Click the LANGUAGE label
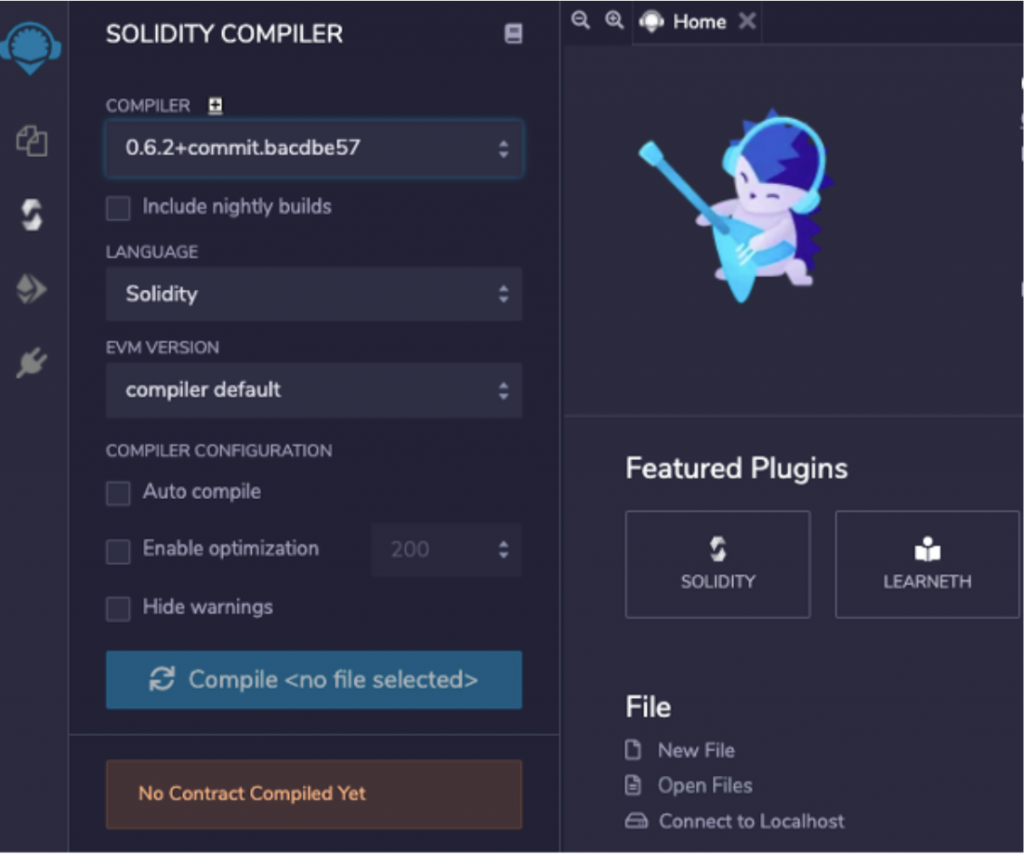 [x=152, y=251]
